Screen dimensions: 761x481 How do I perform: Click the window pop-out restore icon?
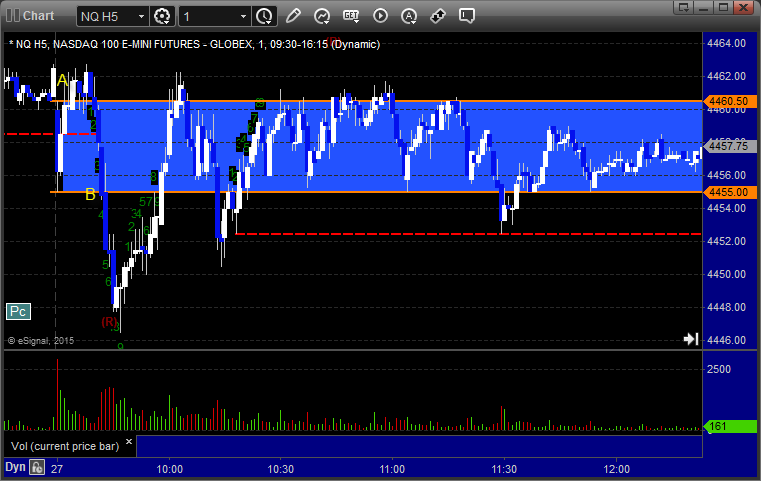point(684,7)
